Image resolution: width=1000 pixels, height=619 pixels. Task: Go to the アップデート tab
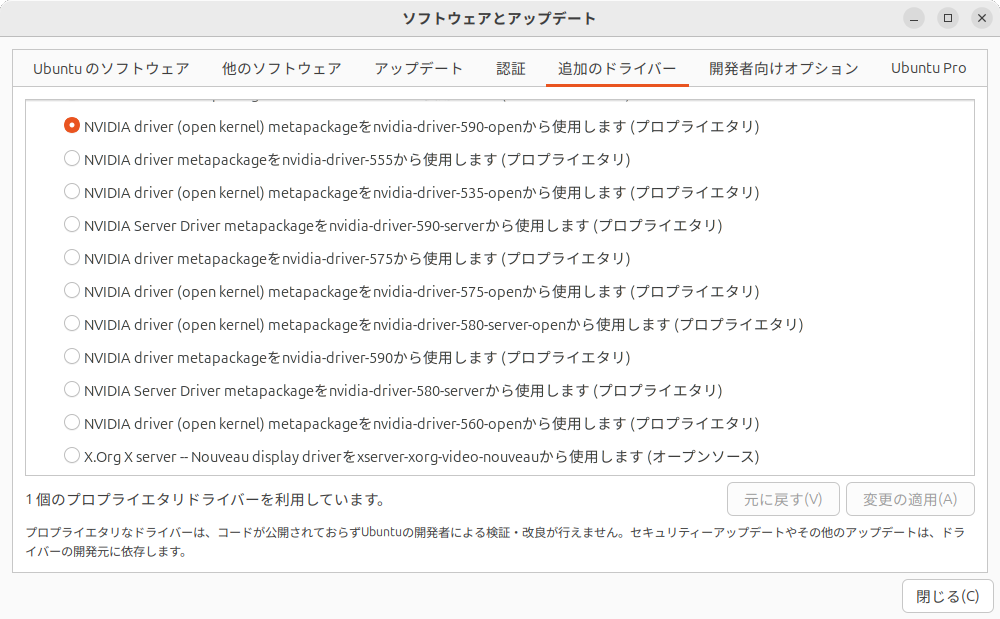pyautogui.click(x=418, y=68)
